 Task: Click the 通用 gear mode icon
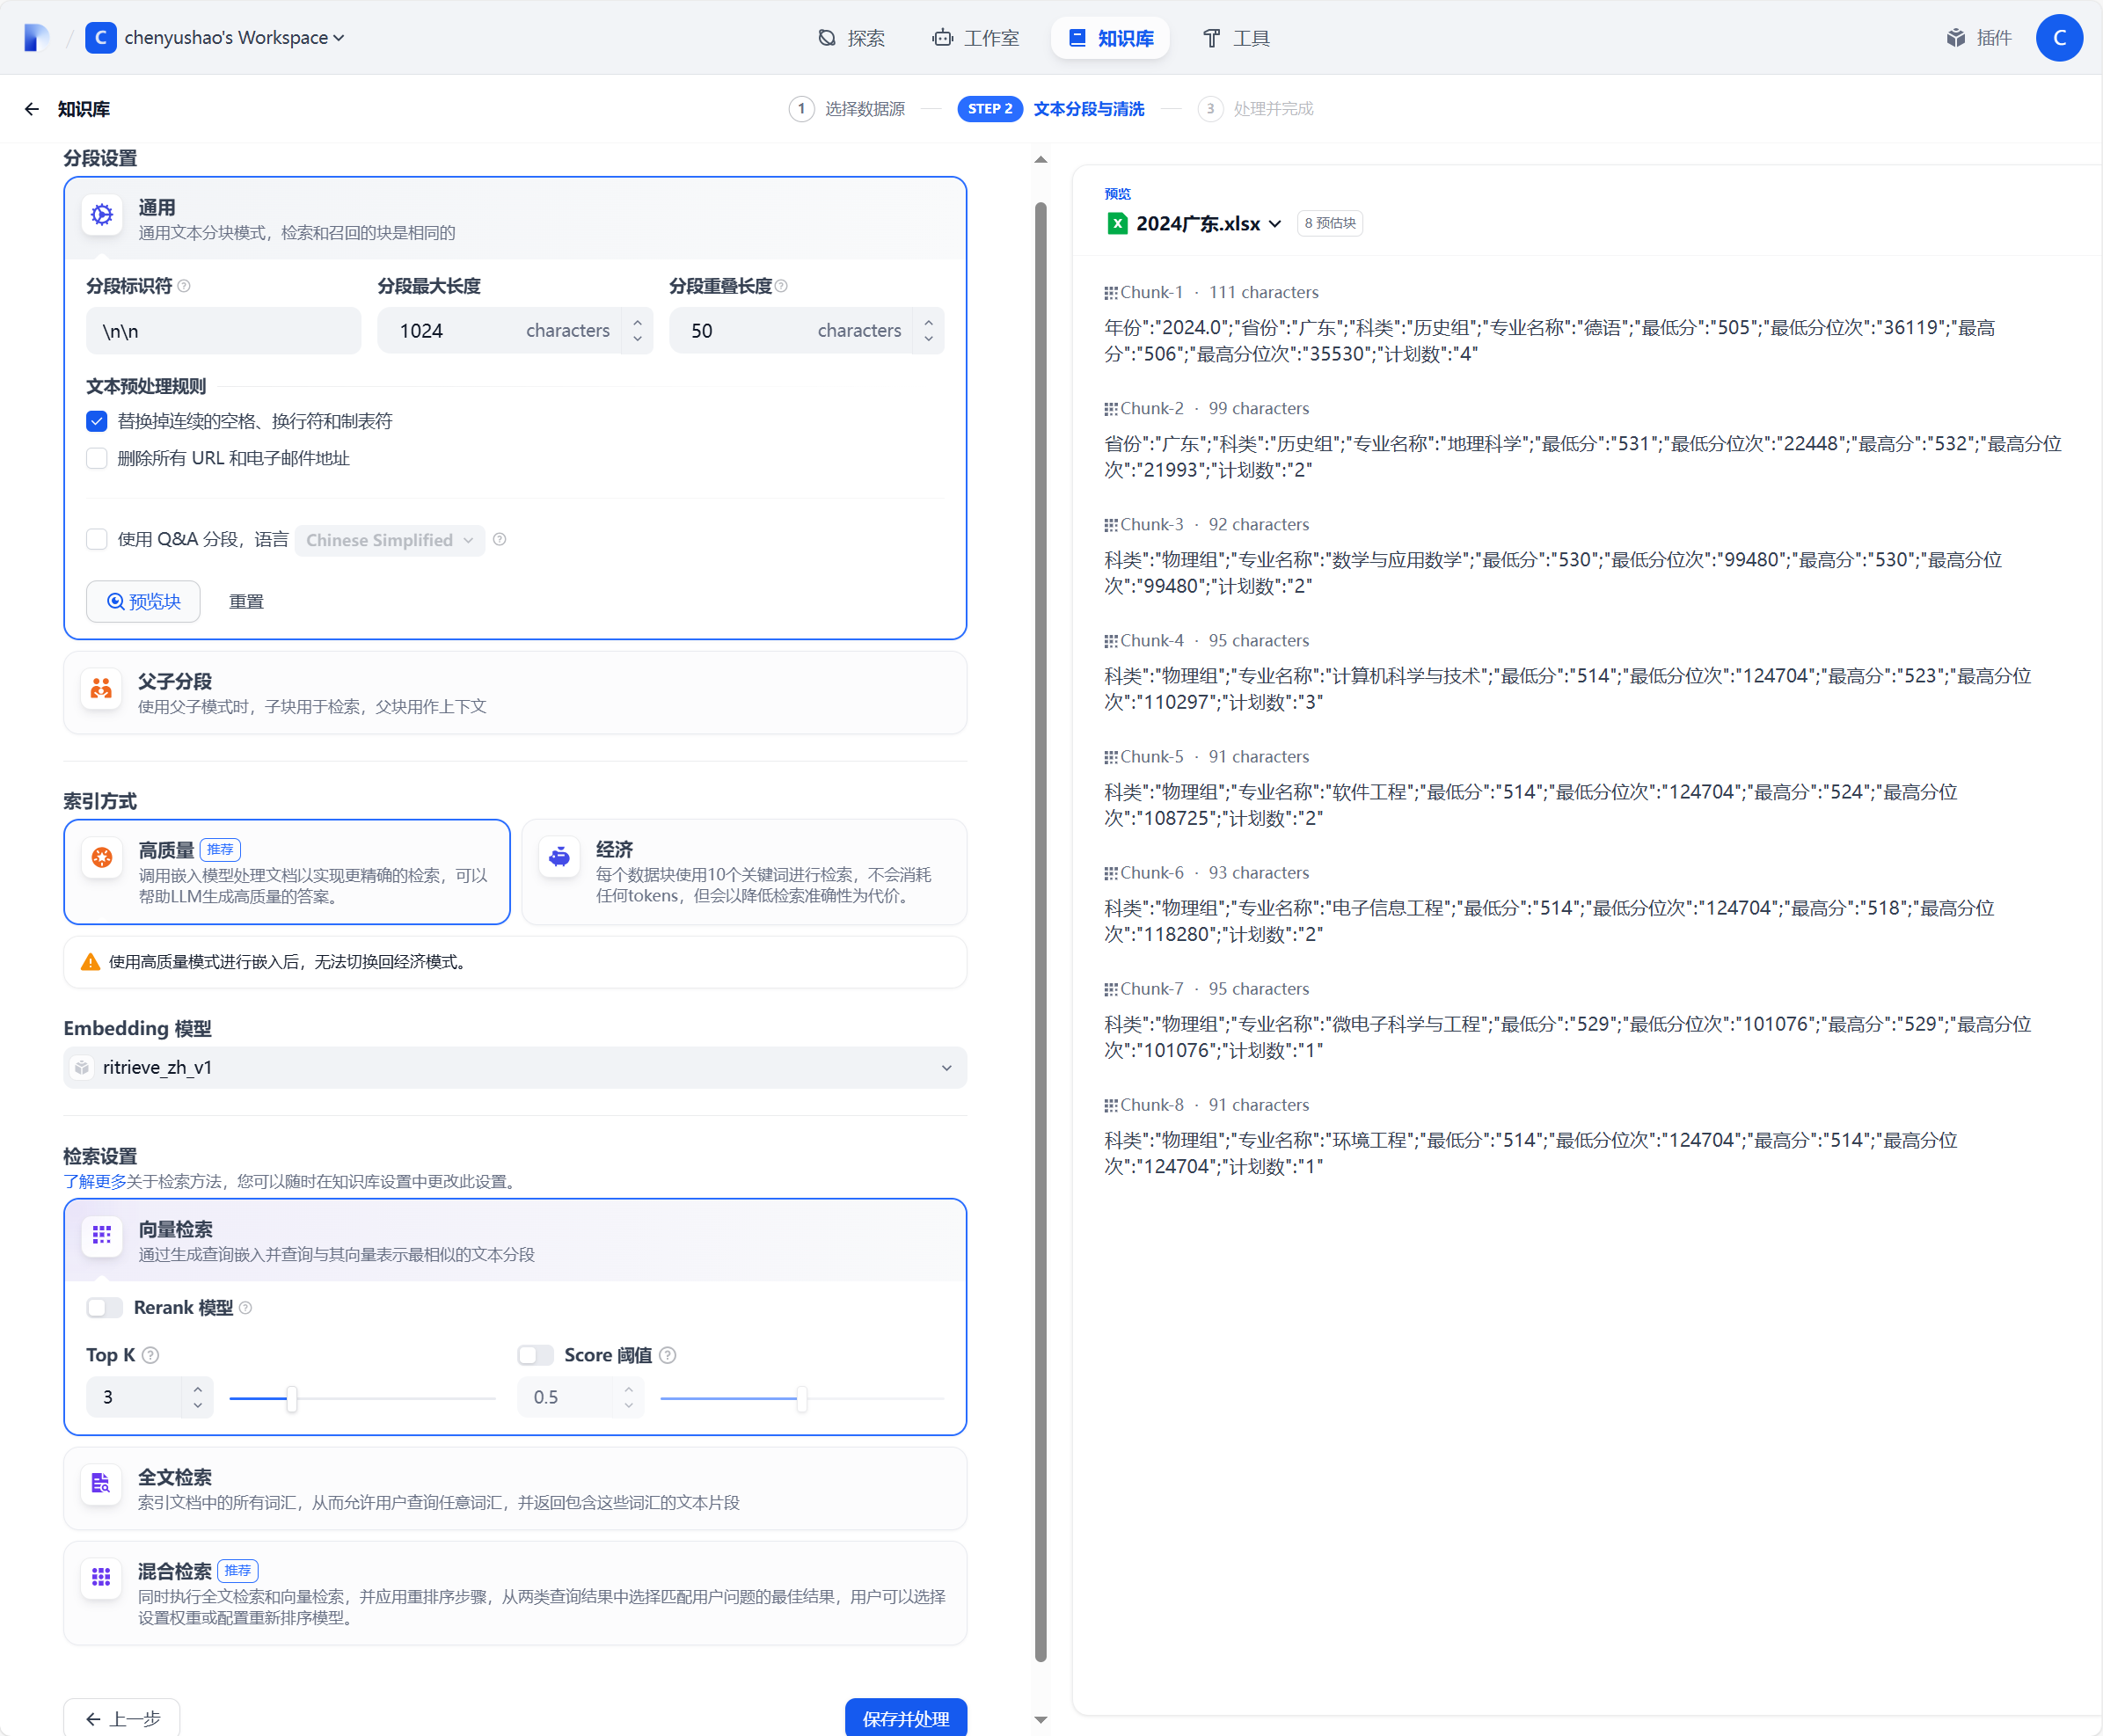pyautogui.click(x=102, y=215)
